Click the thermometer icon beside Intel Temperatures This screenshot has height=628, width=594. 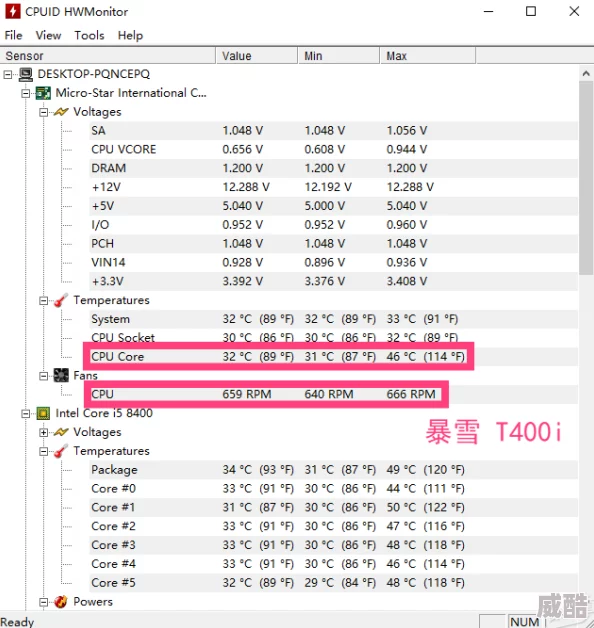pos(61,451)
